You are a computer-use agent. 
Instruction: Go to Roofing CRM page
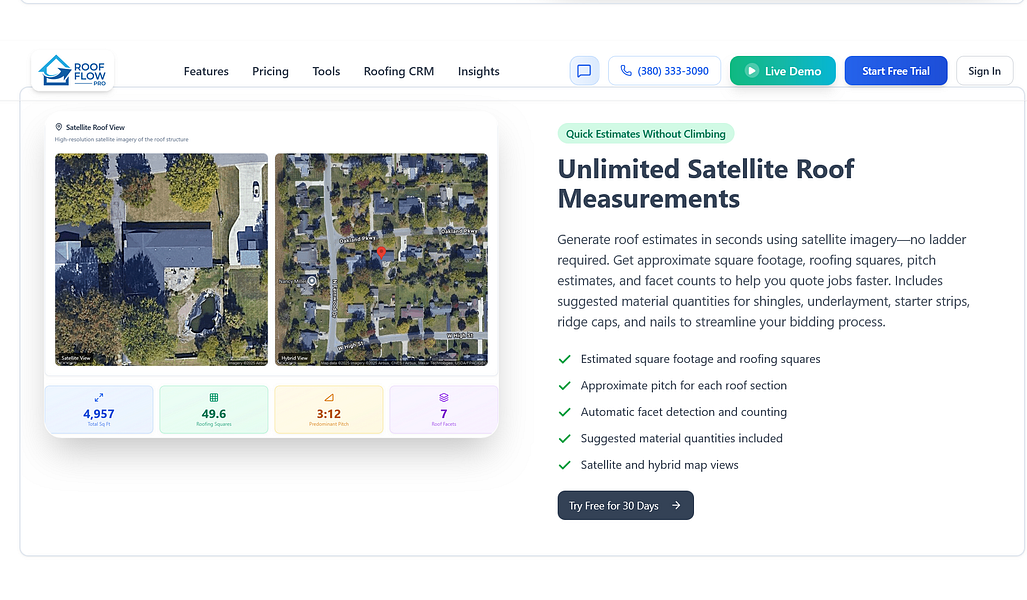(x=399, y=71)
